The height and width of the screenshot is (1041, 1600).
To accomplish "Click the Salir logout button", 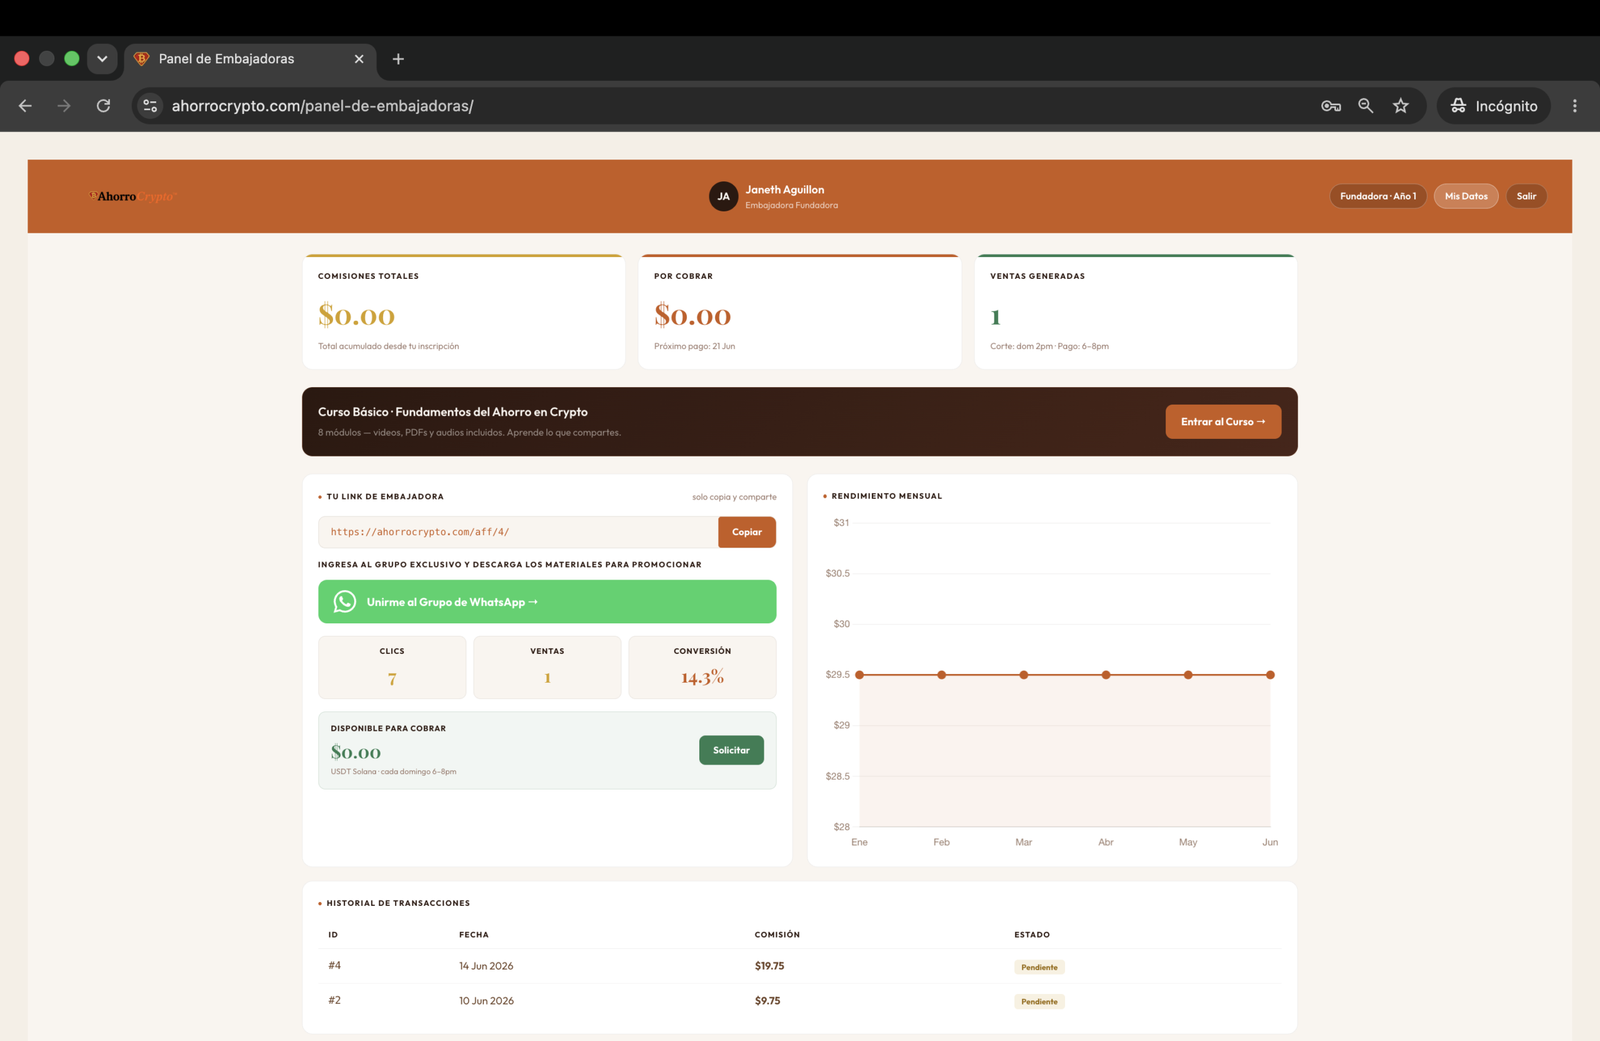I will pyautogui.click(x=1526, y=196).
